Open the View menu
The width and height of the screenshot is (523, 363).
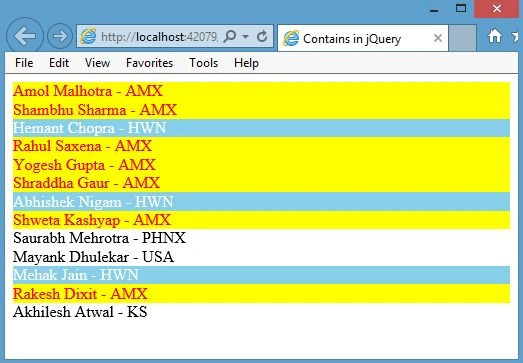[97, 63]
